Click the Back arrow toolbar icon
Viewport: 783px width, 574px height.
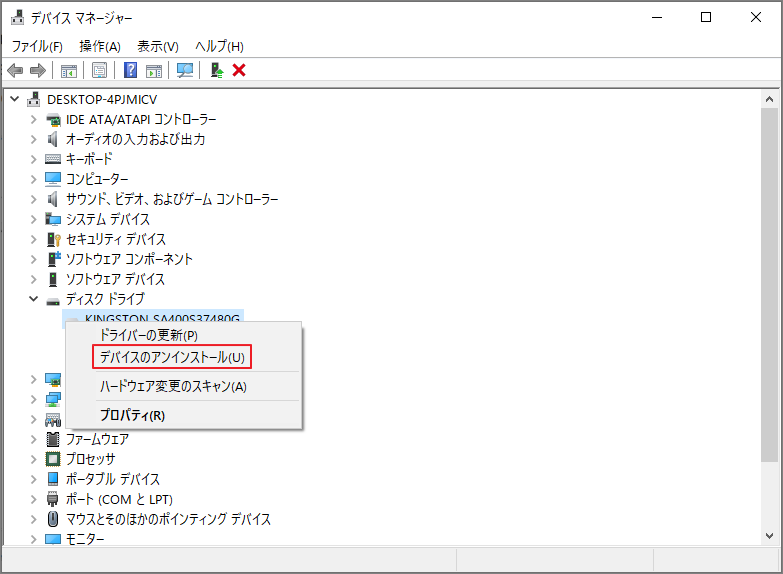pyautogui.click(x=15, y=70)
